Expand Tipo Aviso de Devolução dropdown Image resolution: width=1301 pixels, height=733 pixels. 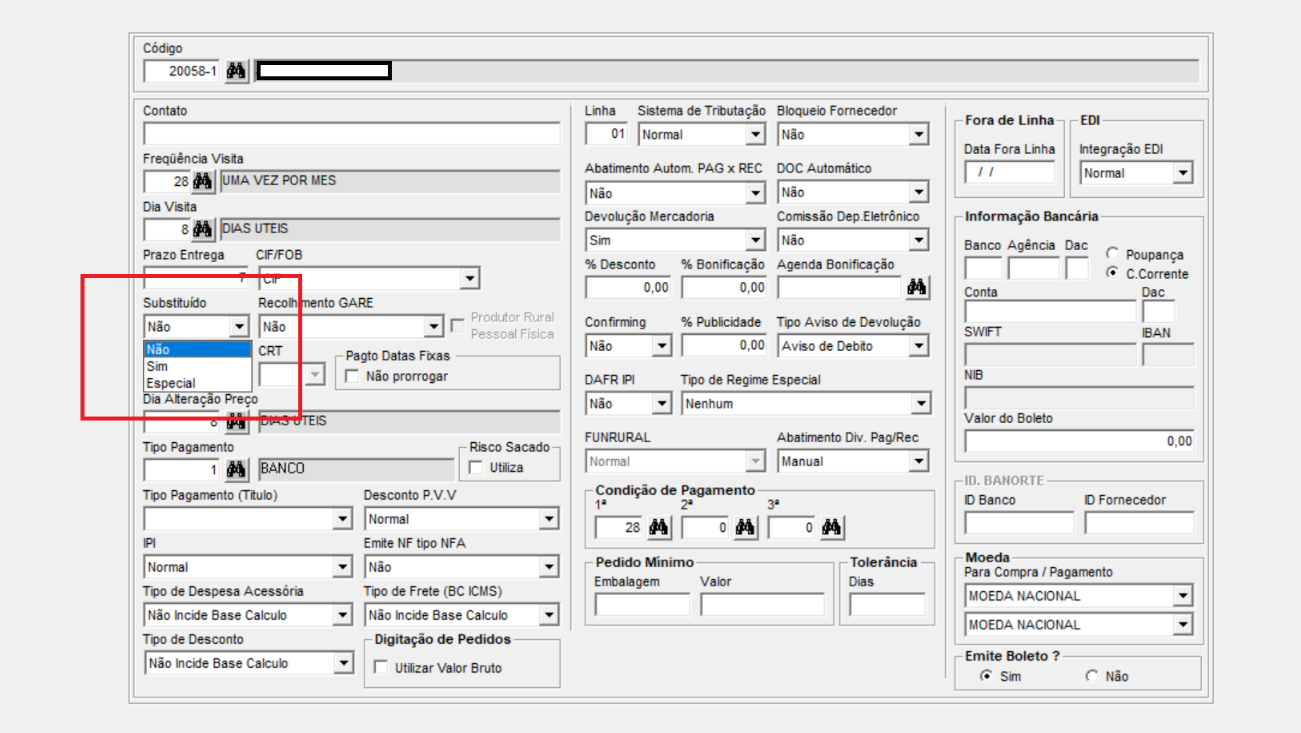click(919, 347)
